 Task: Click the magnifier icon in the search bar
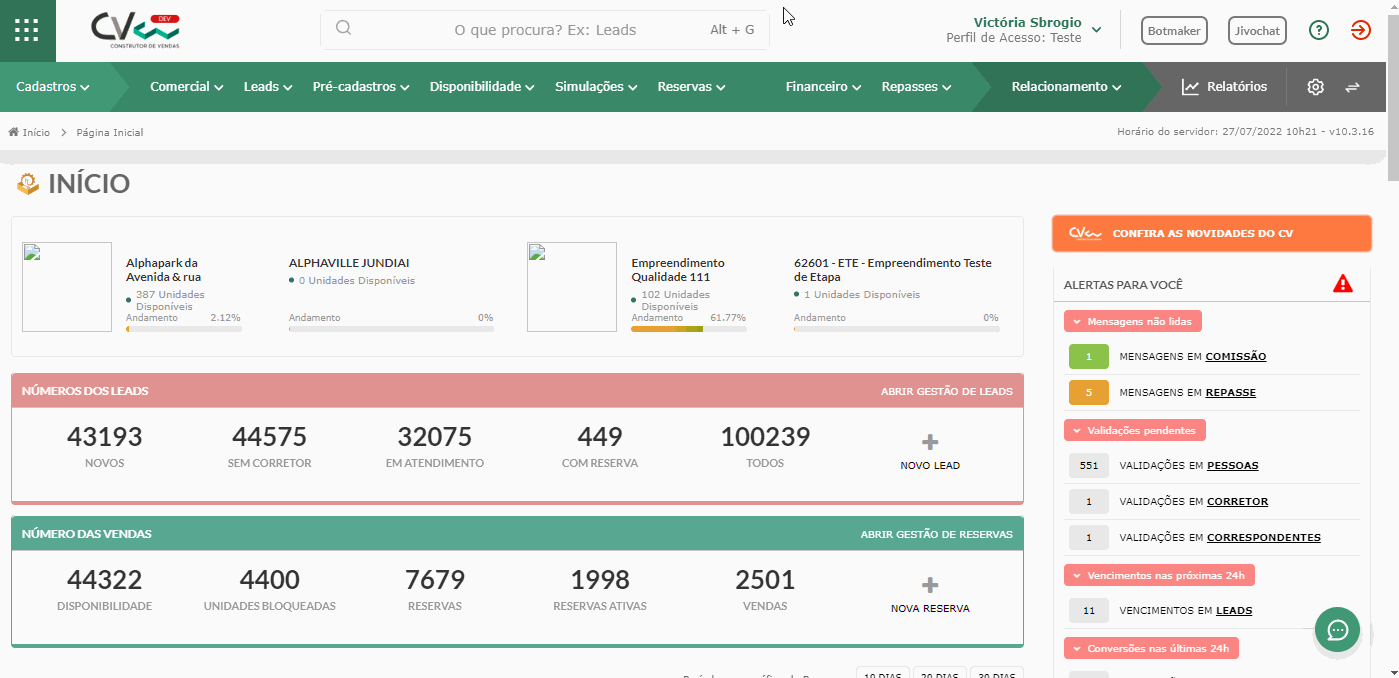tap(343, 28)
